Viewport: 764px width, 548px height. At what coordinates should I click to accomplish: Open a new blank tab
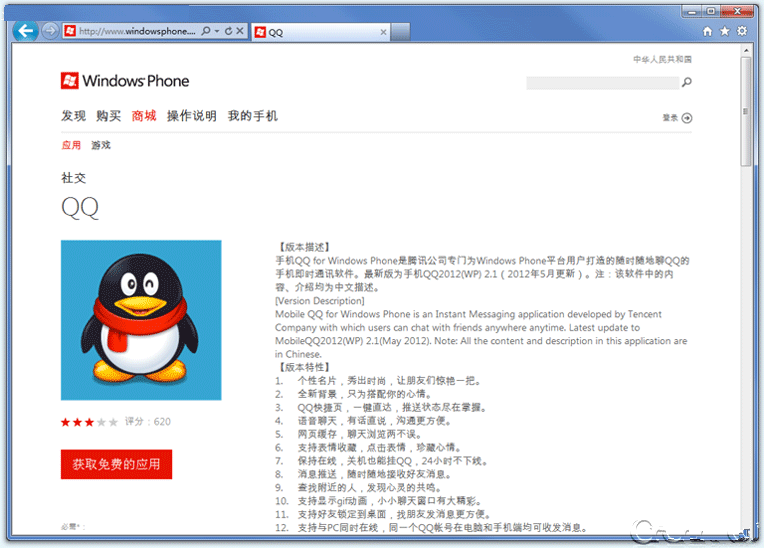pos(400,32)
